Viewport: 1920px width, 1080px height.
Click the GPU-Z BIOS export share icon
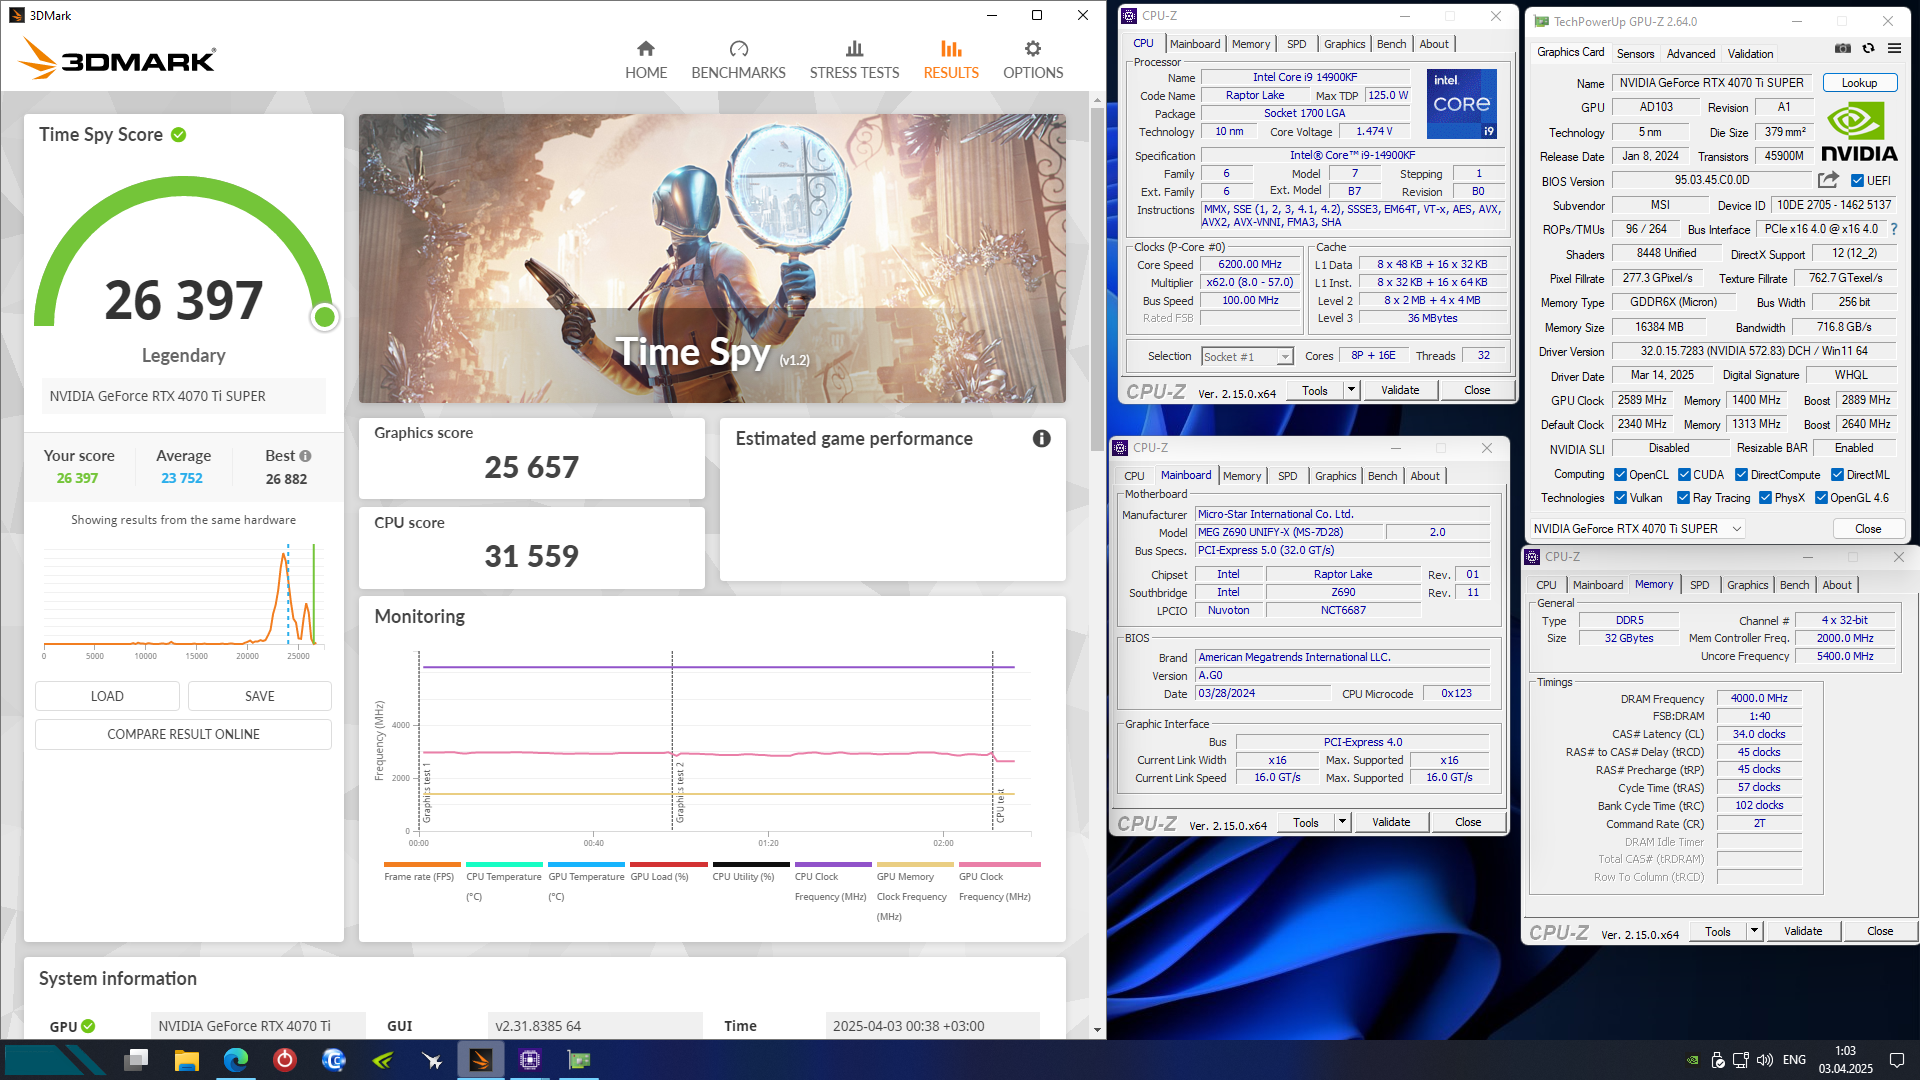[x=1828, y=180]
